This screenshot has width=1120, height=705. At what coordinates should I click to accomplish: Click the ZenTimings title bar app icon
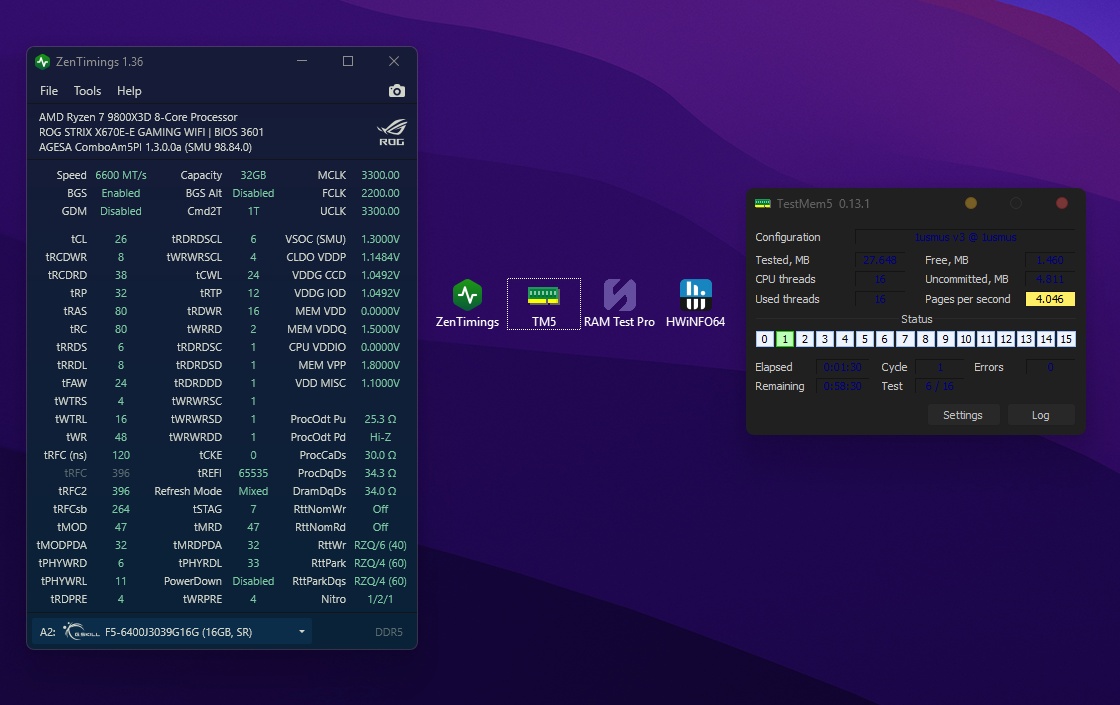click(x=42, y=61)
